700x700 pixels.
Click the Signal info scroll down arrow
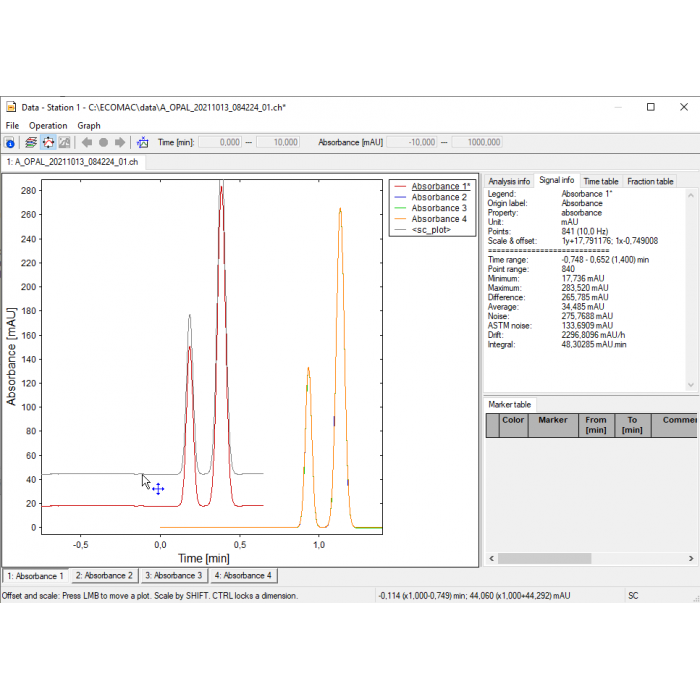coord(691,384)
